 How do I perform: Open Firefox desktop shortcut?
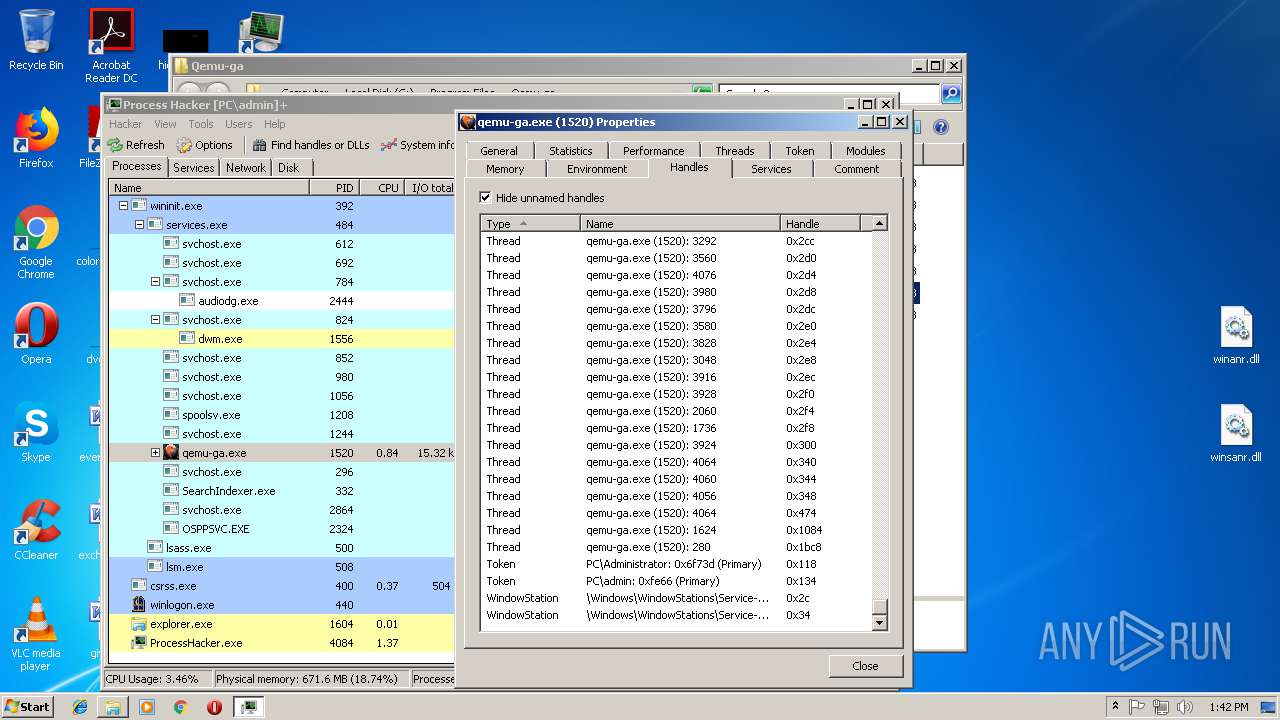(x=36, y=139)
